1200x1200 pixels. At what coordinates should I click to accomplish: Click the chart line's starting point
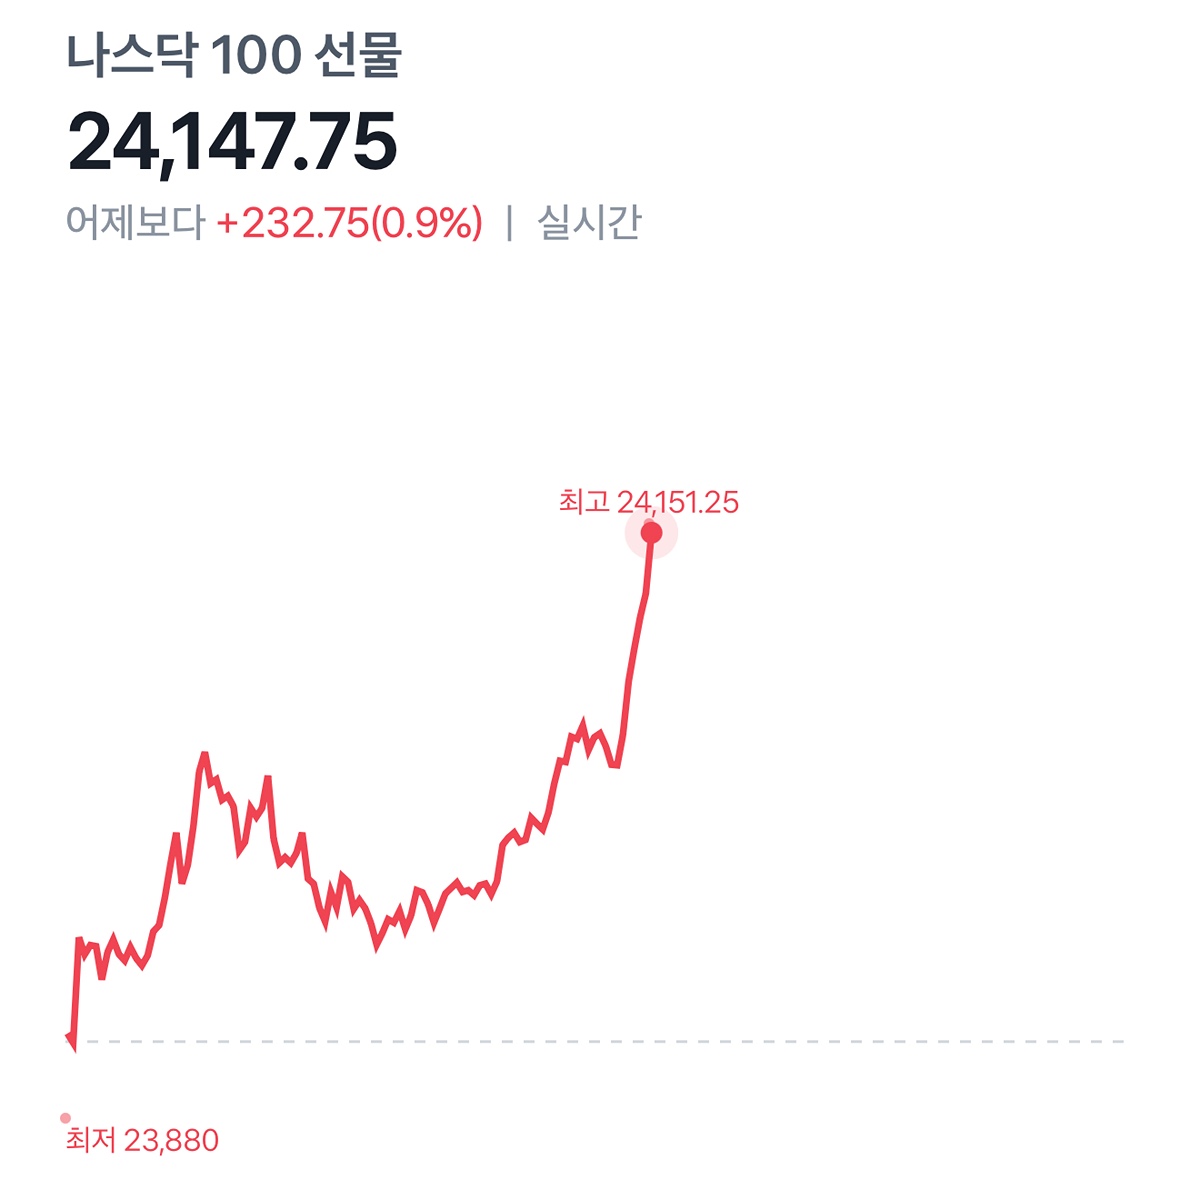68,1037
